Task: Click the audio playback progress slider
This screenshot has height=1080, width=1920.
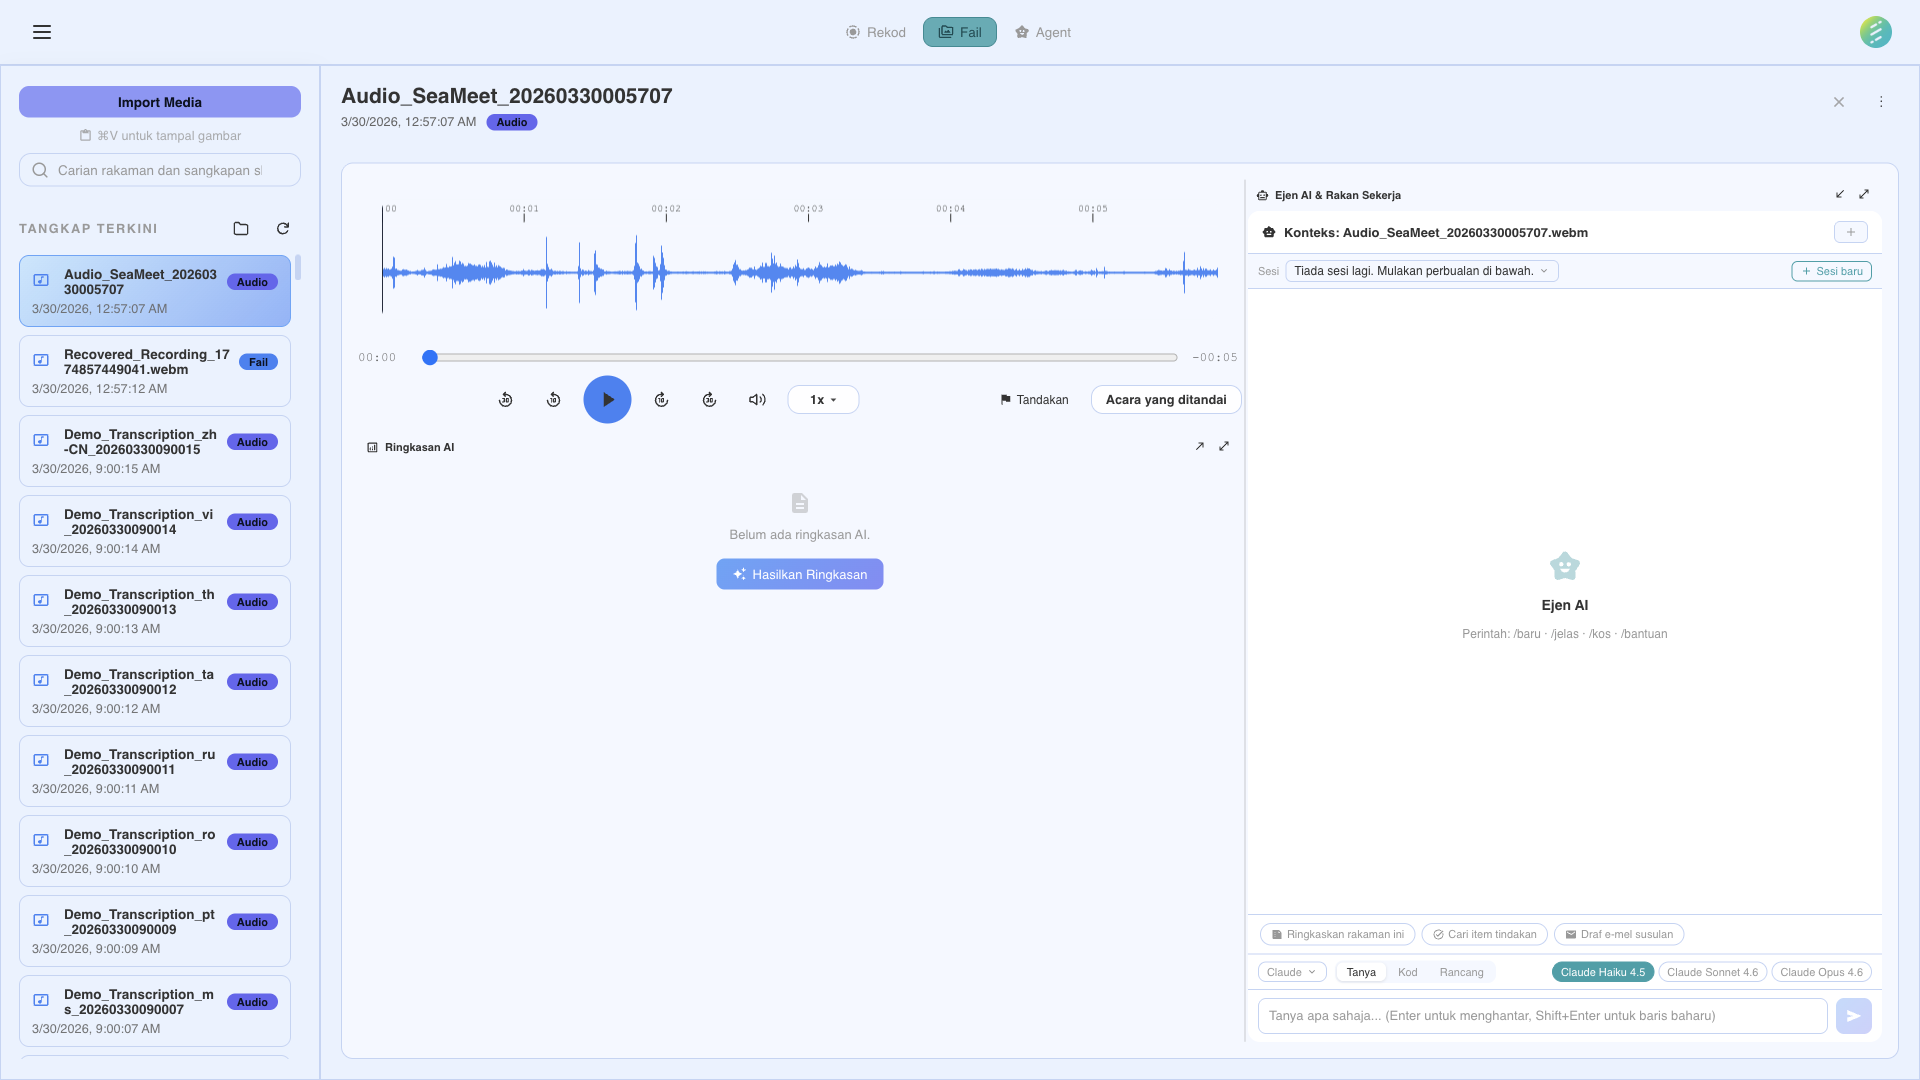Action: click(803, 357)
